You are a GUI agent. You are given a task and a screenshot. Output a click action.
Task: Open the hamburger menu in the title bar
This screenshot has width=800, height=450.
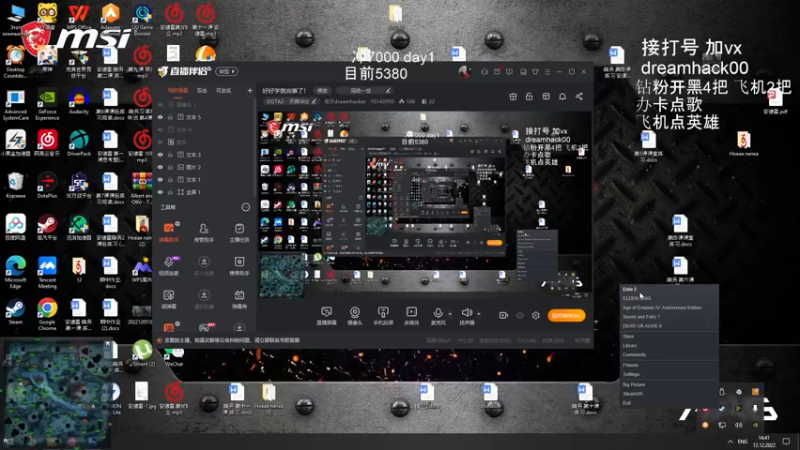tap(547, 72)
